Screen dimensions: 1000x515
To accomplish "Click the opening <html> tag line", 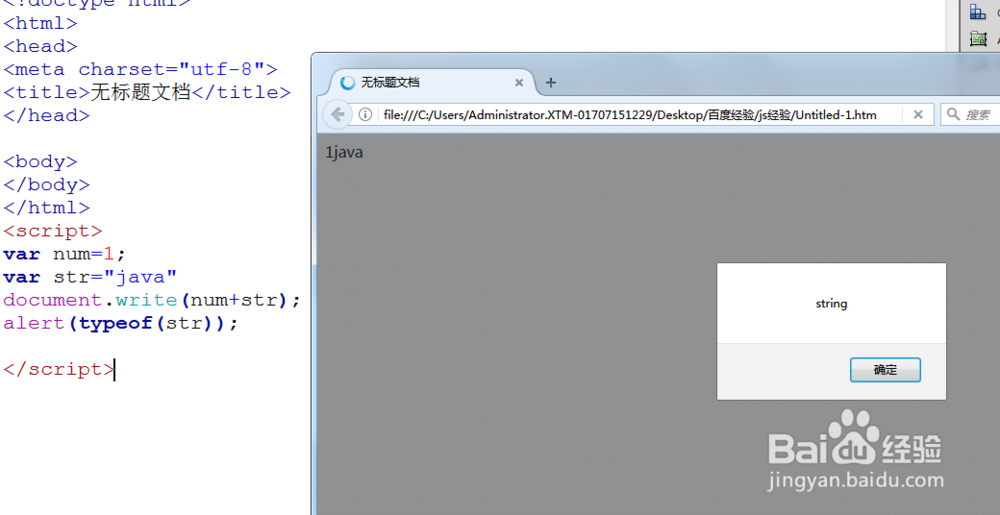I will click(40, 23).
